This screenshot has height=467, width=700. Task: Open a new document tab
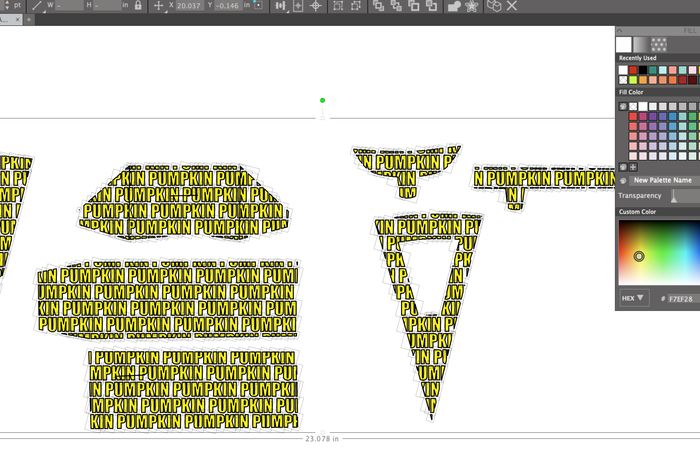click(x=30, y=20)
